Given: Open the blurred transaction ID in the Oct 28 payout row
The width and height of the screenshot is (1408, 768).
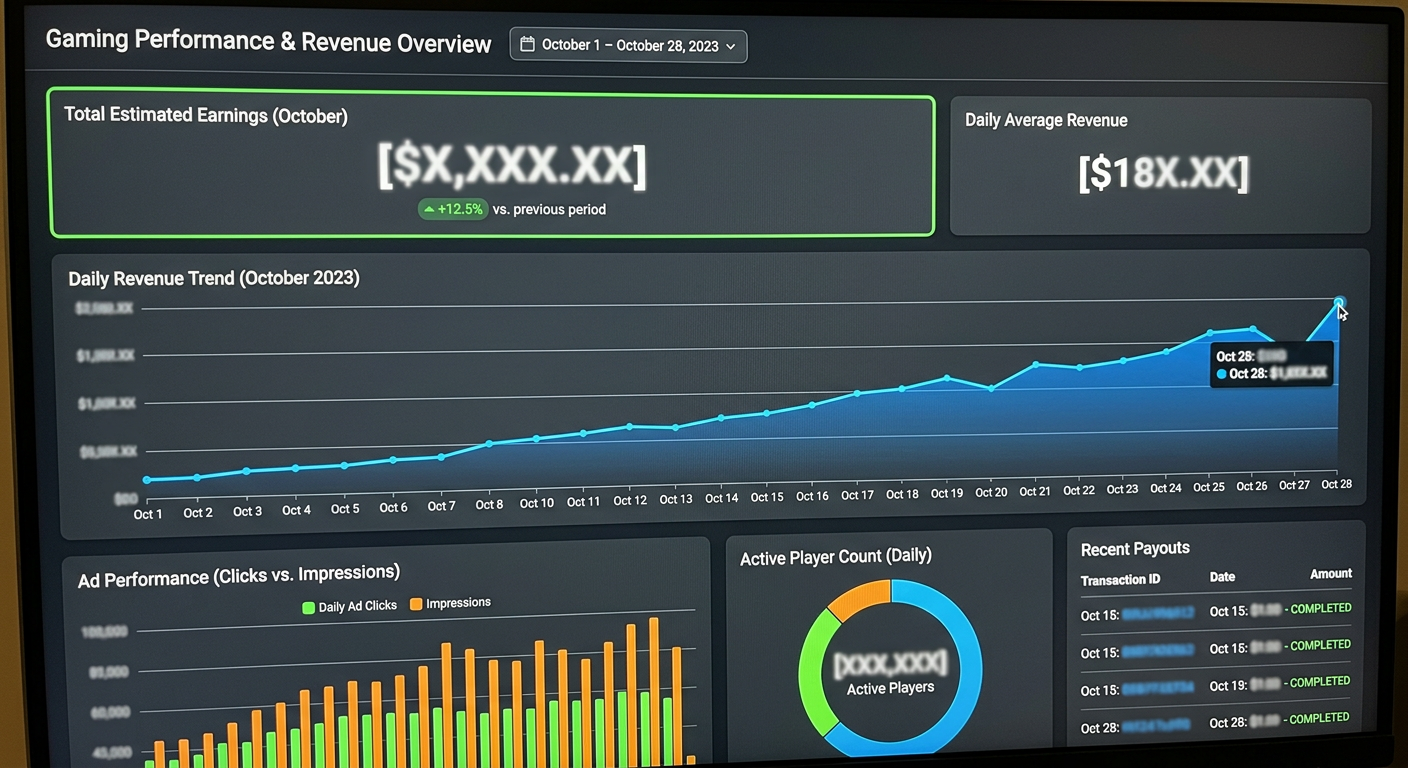Looking at the screenshot, I should tap(1157, 726).
